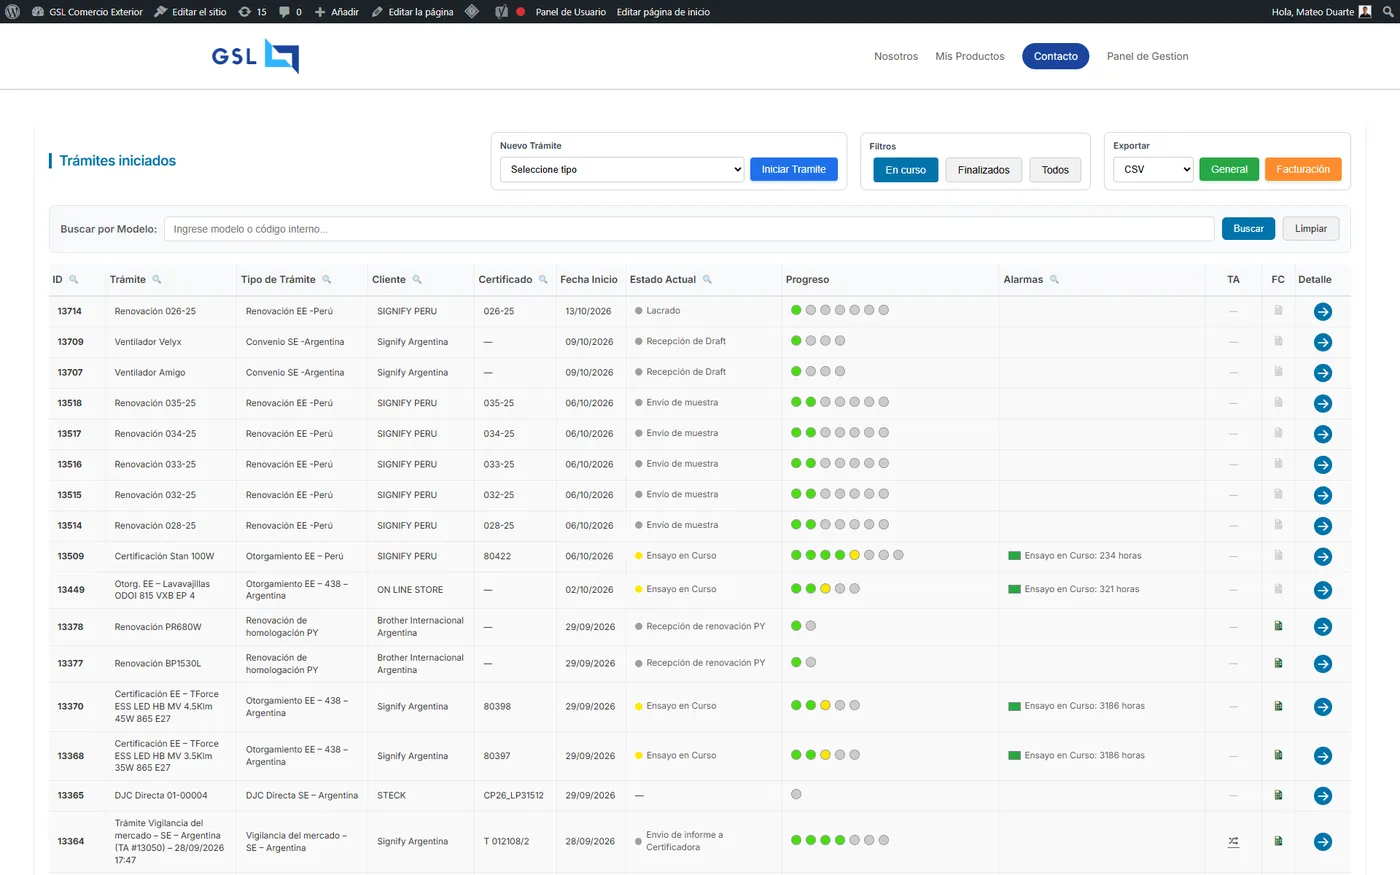Click the Iniciar Tramite button
This screenshot has height=875, width=1400.
(794, 170)
